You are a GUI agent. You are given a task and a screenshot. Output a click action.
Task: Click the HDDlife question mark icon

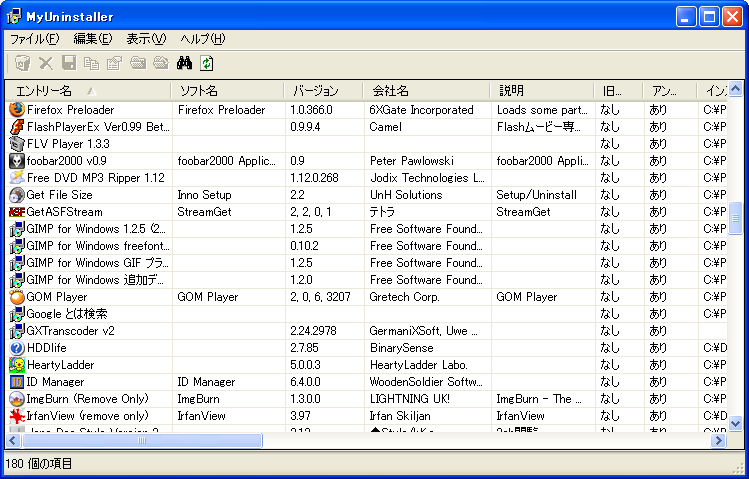tap(17, 348)
